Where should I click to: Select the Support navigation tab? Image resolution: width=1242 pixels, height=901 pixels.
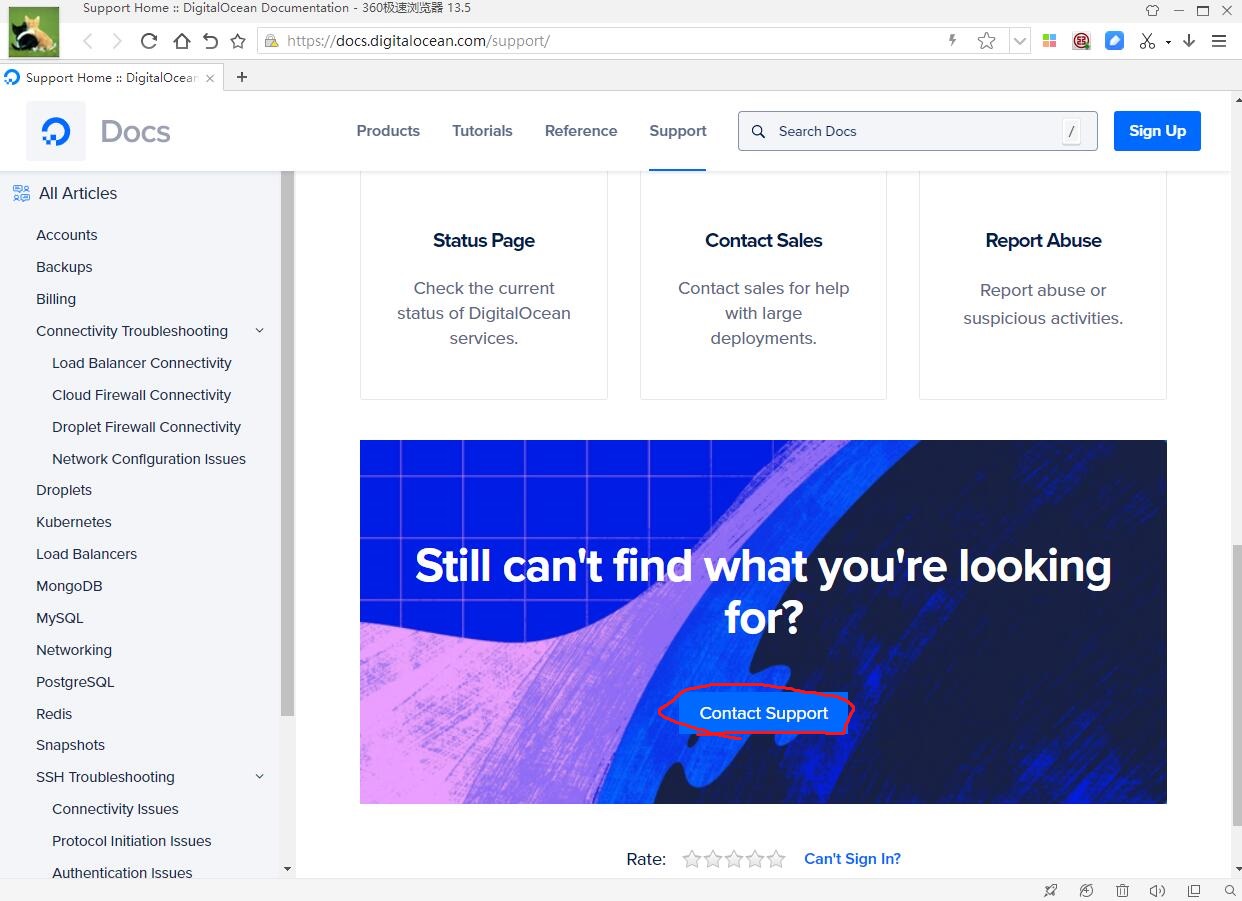(x=678, y=131)
